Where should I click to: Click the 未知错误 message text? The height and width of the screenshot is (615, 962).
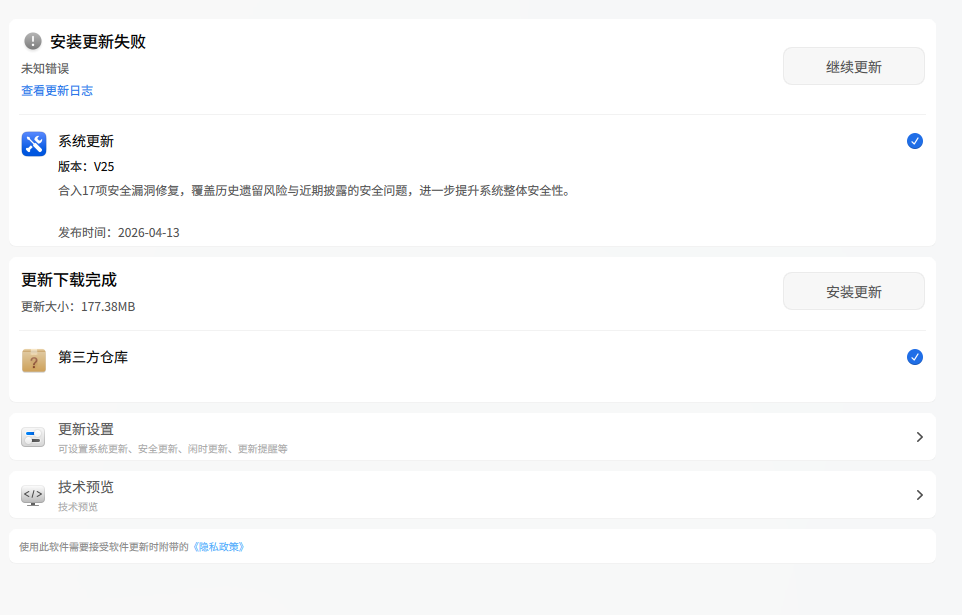click(45, 68)
